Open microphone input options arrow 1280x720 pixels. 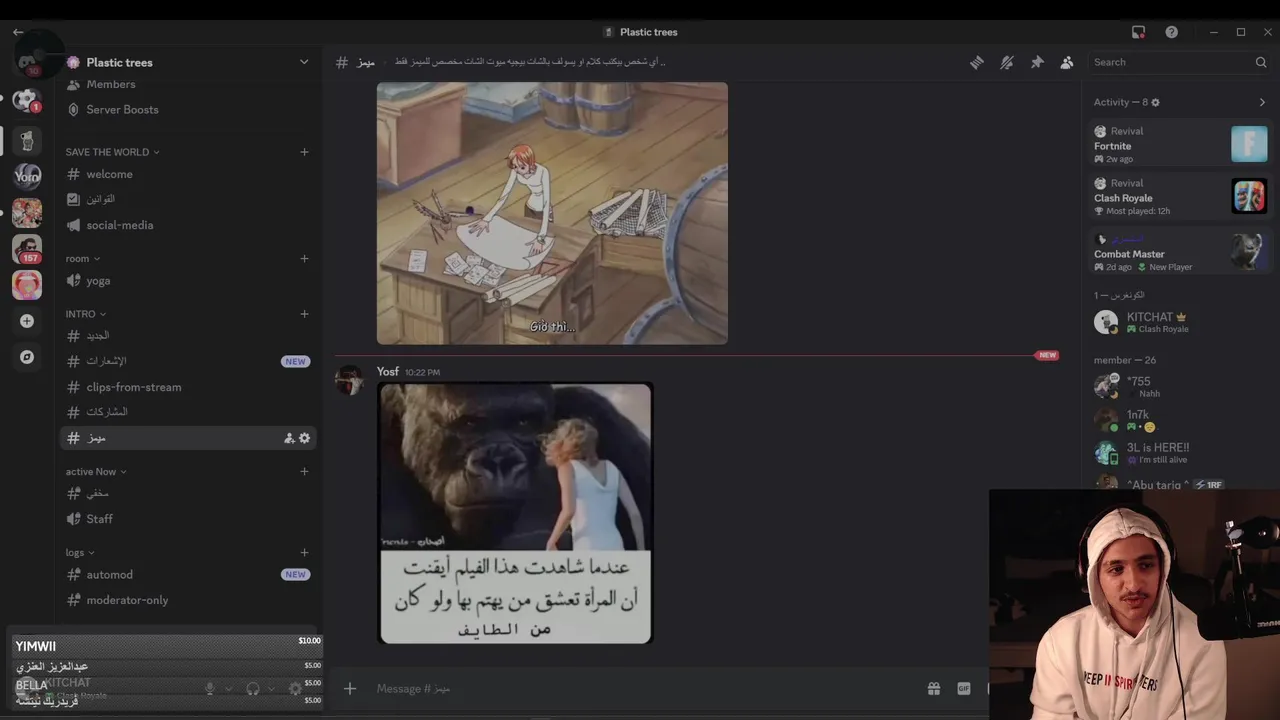pos(228,688)
